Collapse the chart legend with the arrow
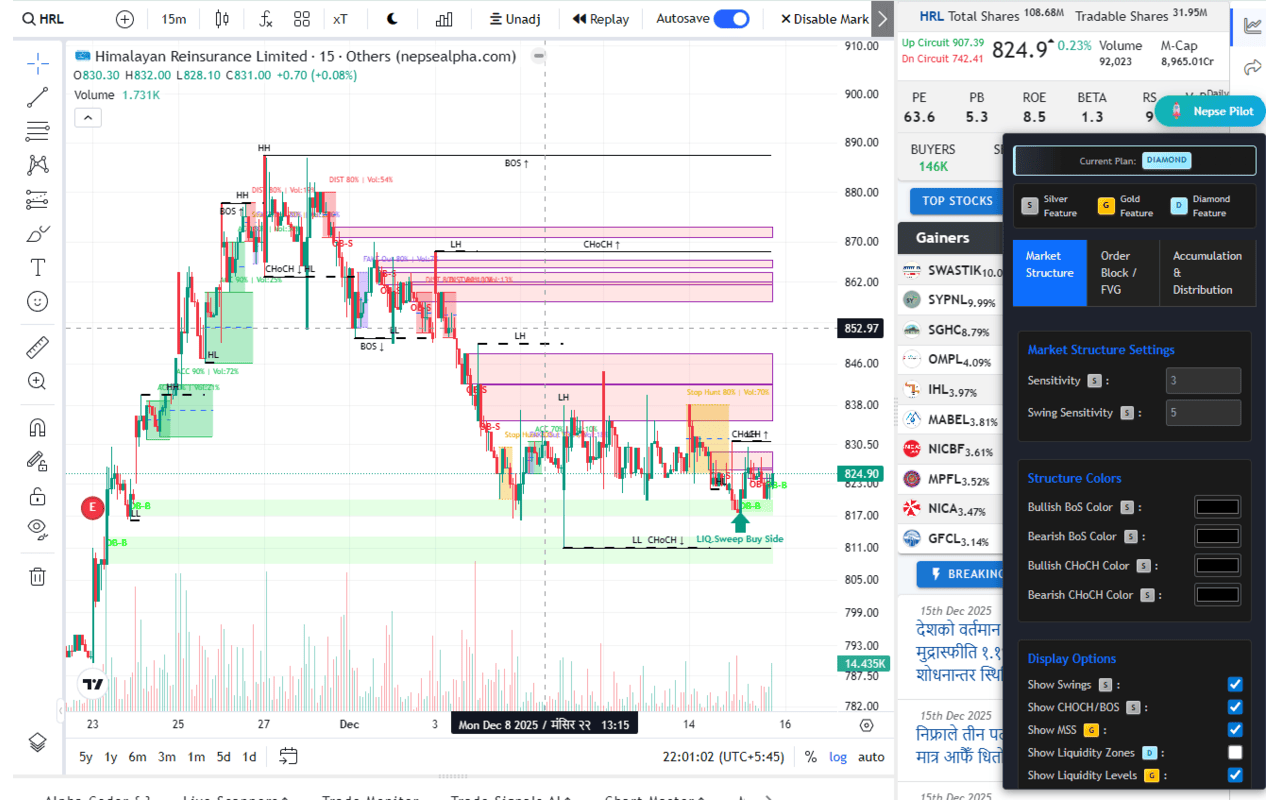 click(88, 117)
